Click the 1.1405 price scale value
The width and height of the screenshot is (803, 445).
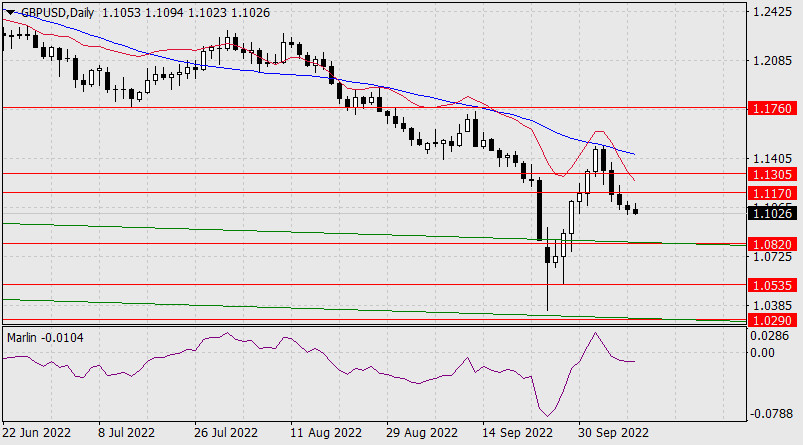(772, 159)
